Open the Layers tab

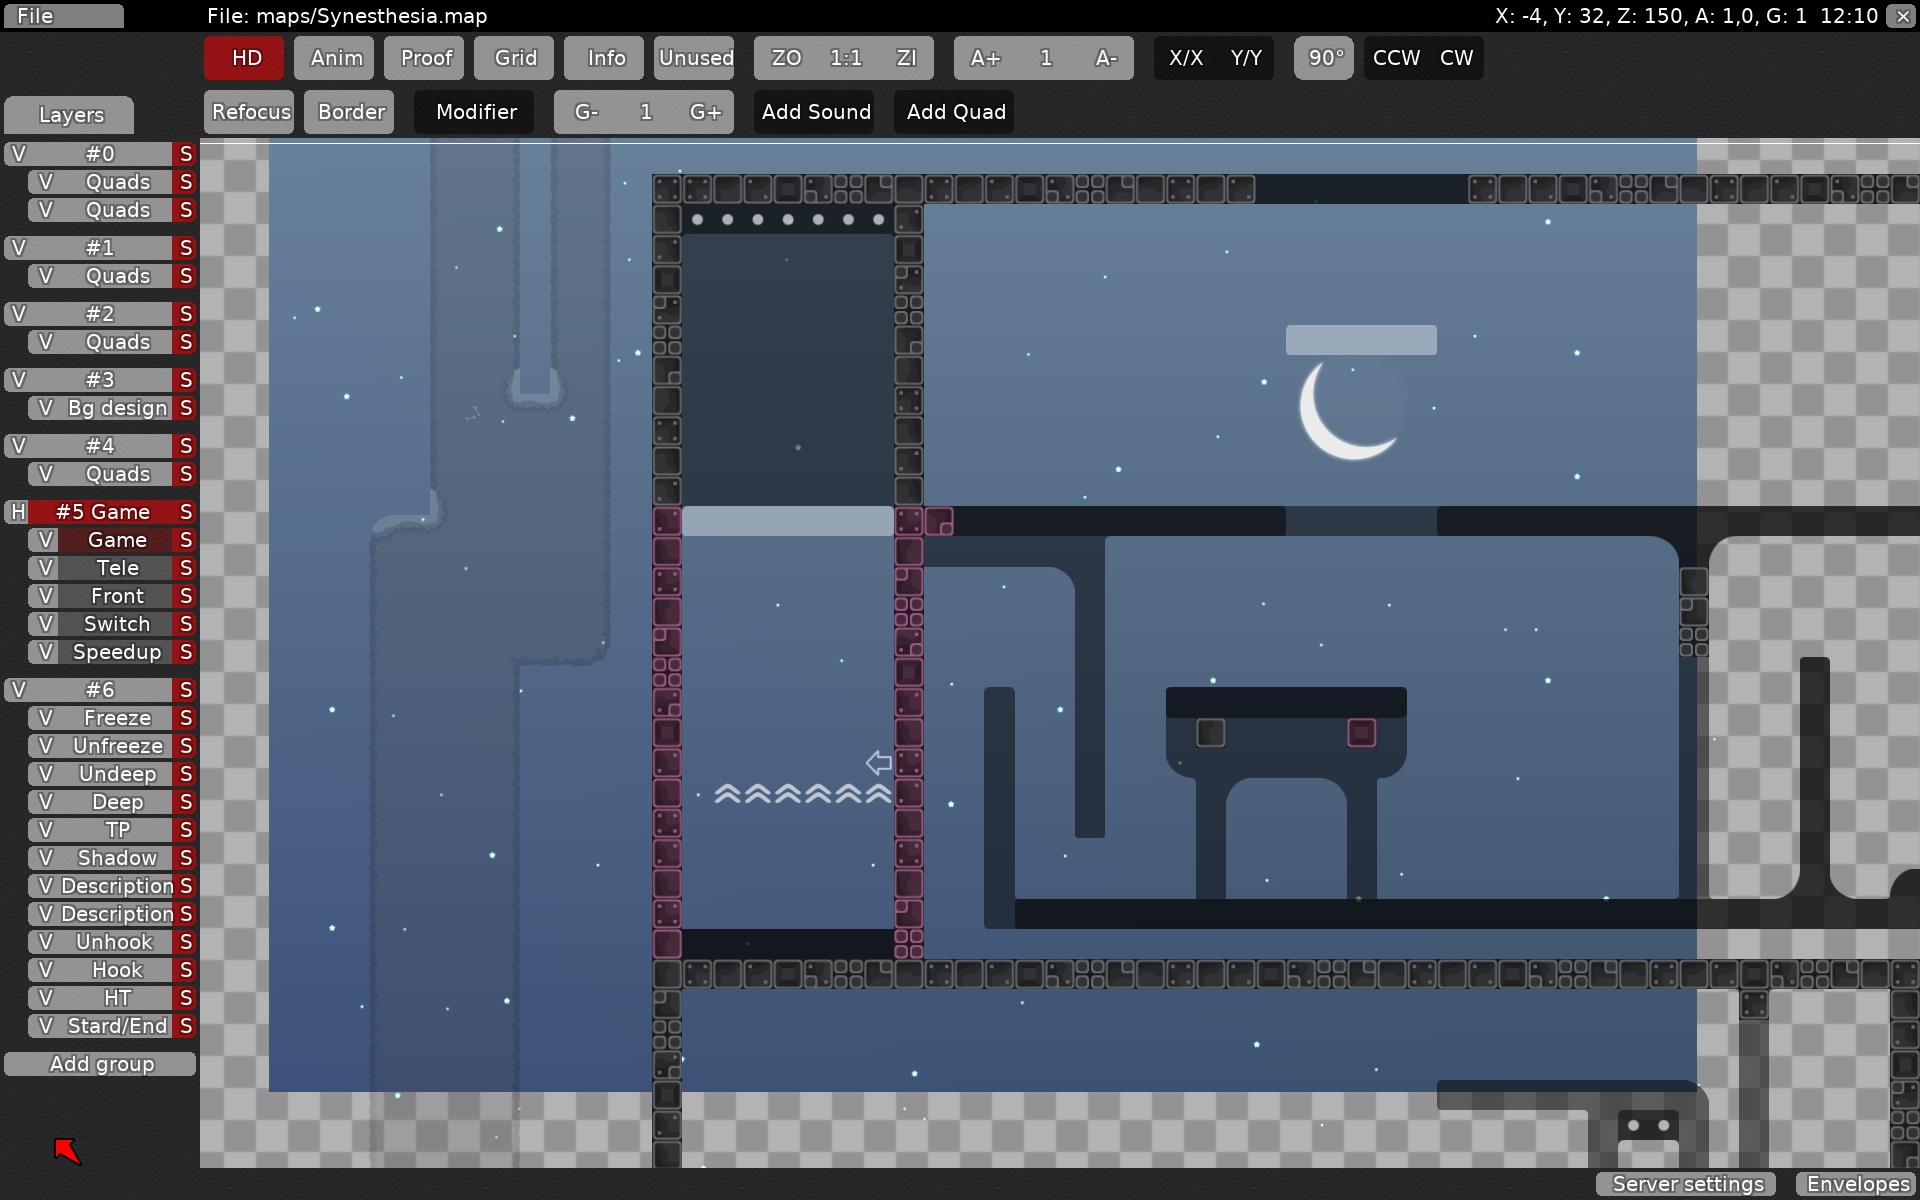click(70, 115)
